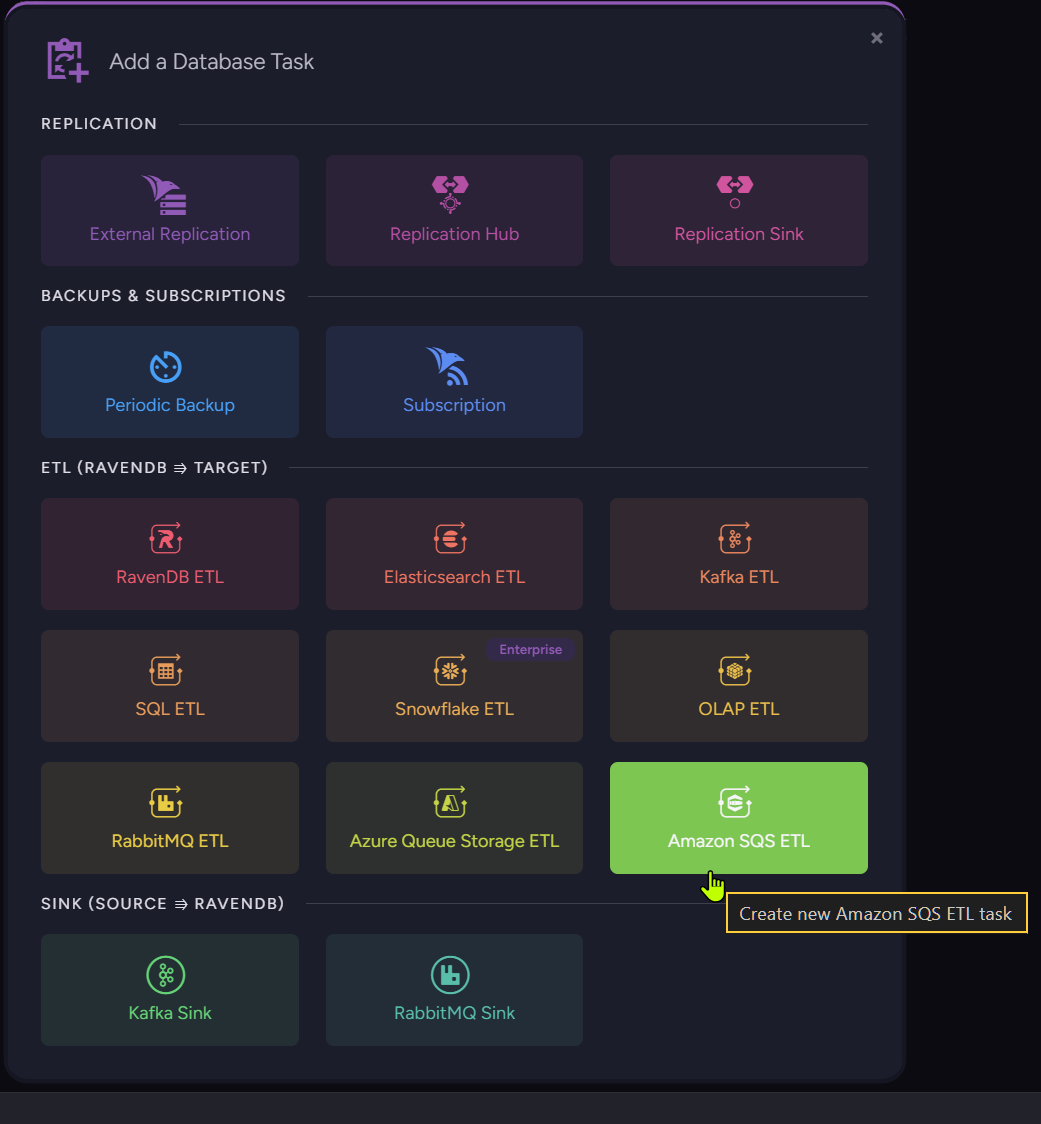
Task: Click the Elasticsearch ETL icon
Action: pyautogui.click(x=450, y=538)
